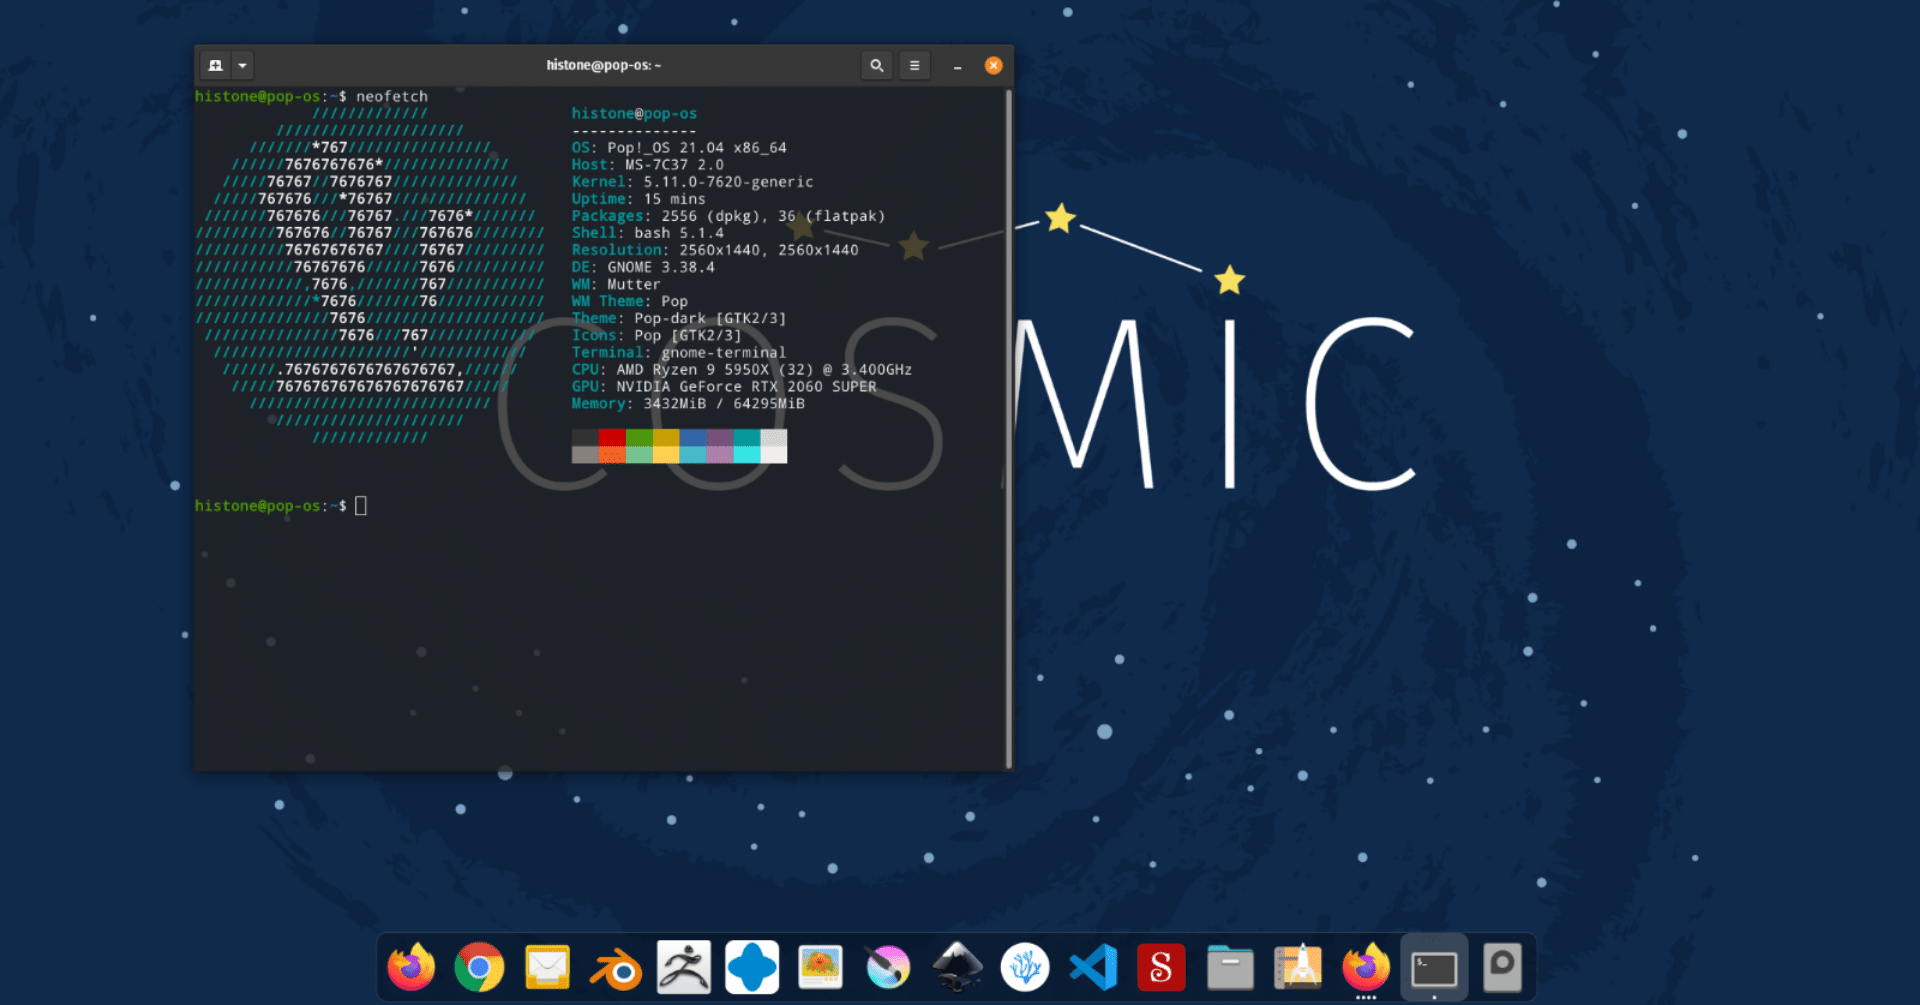Click the CPU: AMD Ryzen 9 line
The width and height of the screenshot is (1920, 1005).
click(742, 370)
